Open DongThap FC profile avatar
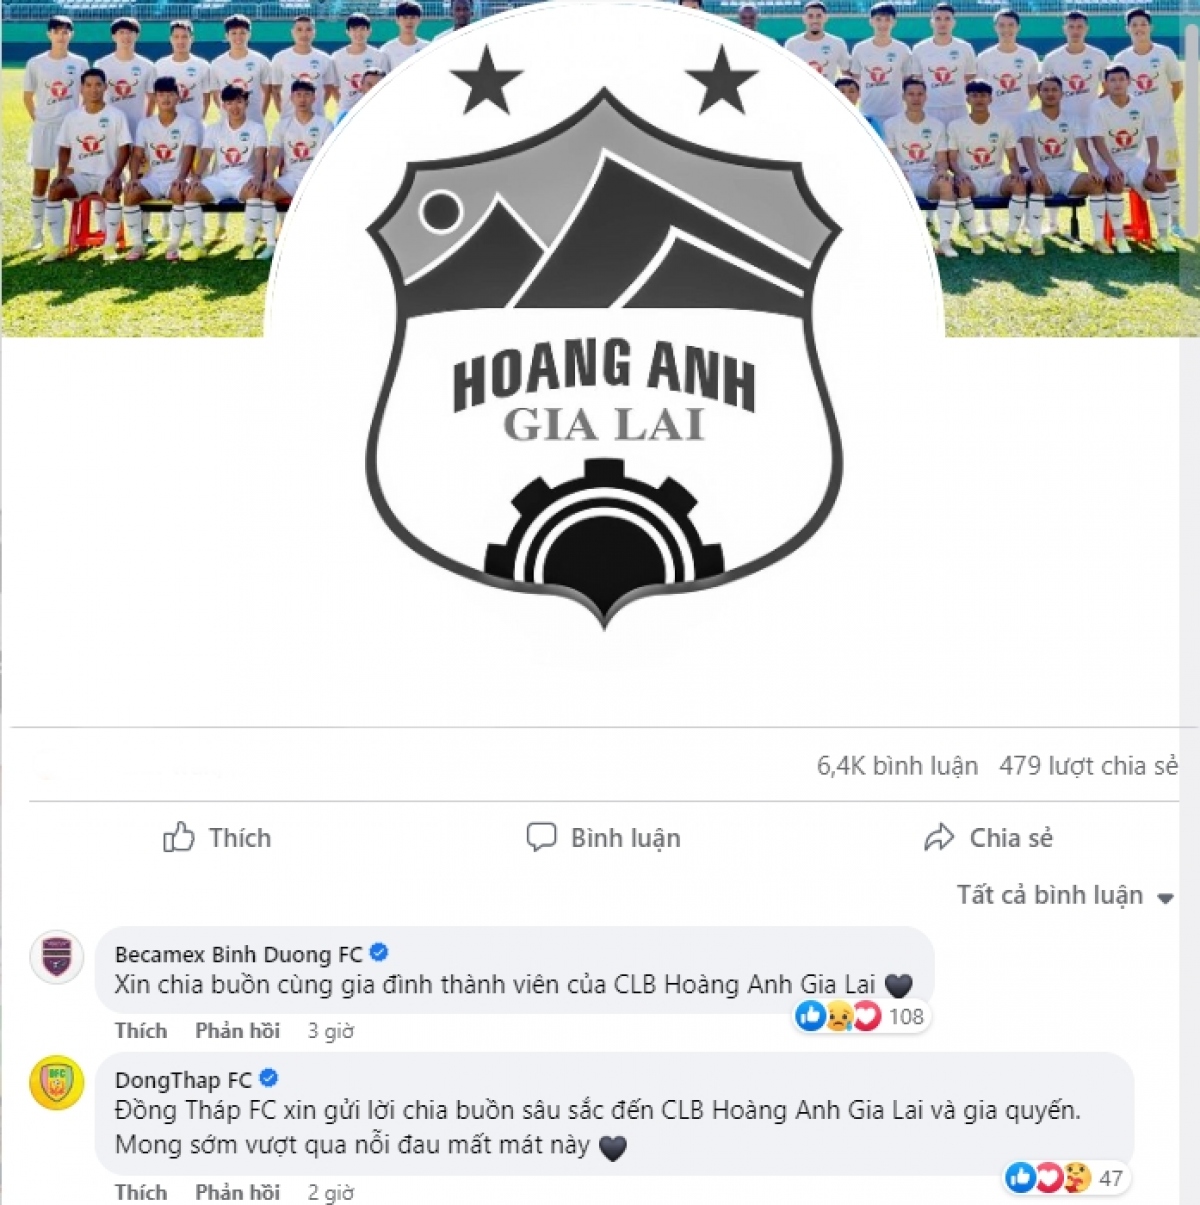Image resolution: width=1200 pixels, height=1205 pixels. (57, 1084)
